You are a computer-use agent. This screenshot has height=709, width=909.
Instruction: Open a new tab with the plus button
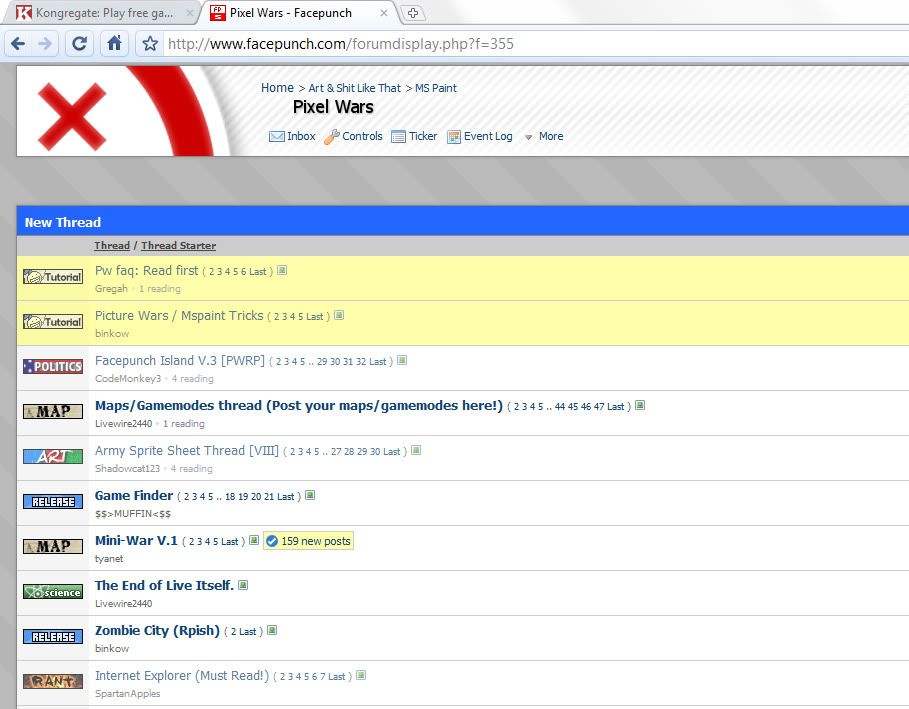413,13
